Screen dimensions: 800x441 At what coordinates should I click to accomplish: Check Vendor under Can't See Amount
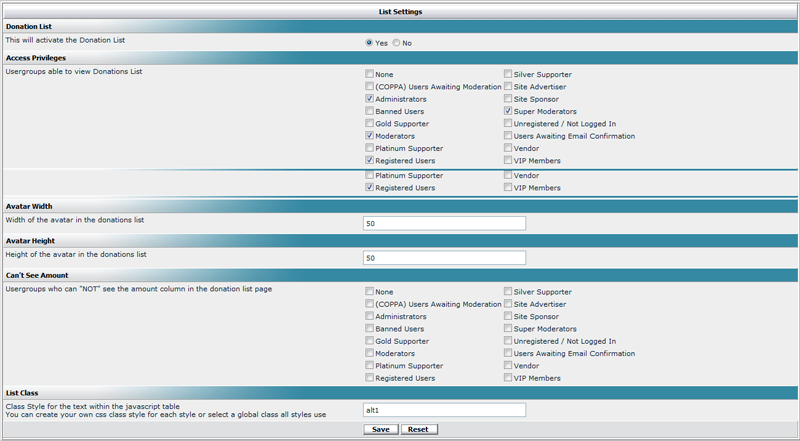coord(508,365)
